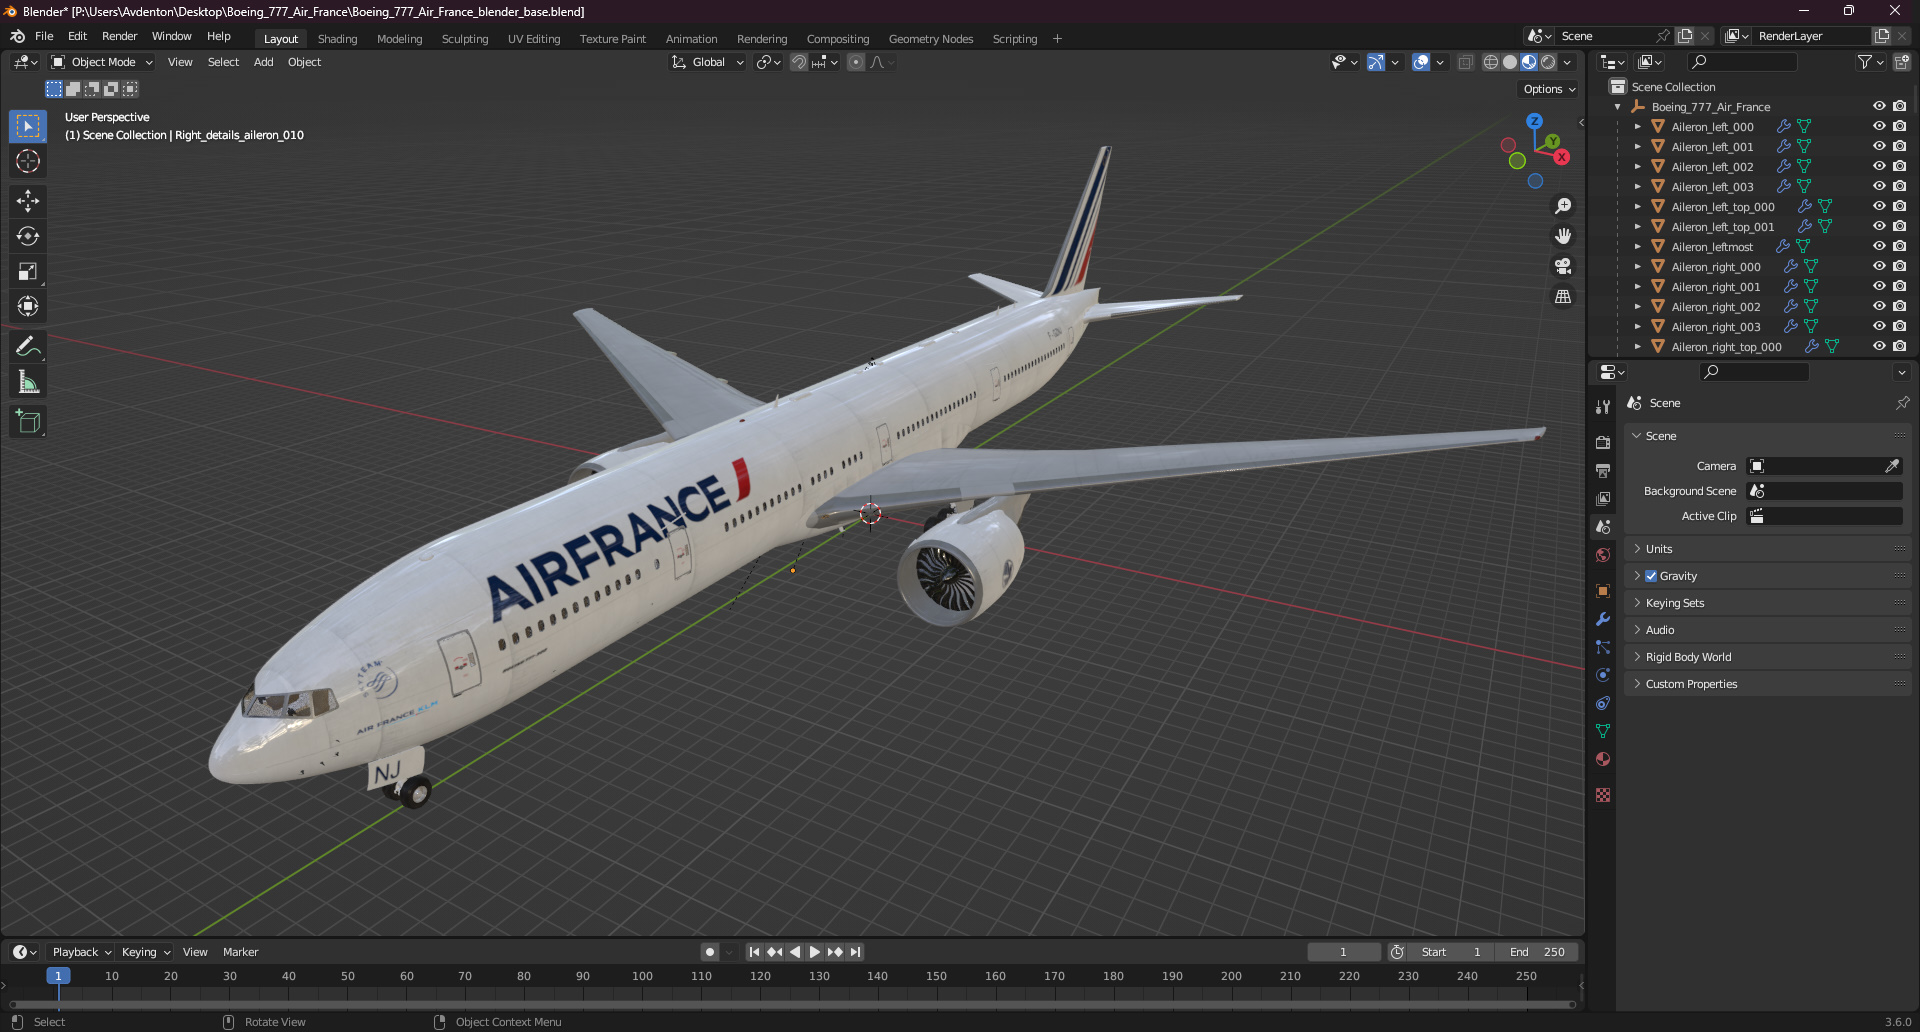Open the Tool properties tab

pos(1603,406)
